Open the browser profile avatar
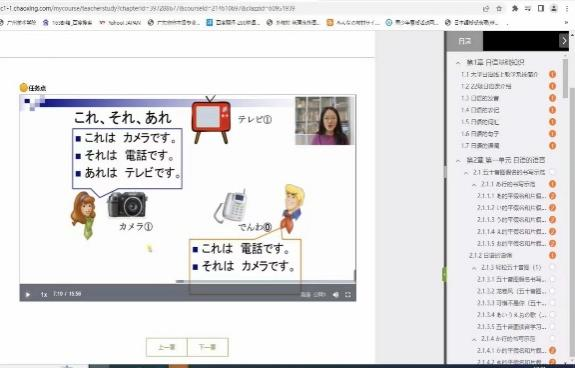This screenshot has height=368, width=575. 554,8
